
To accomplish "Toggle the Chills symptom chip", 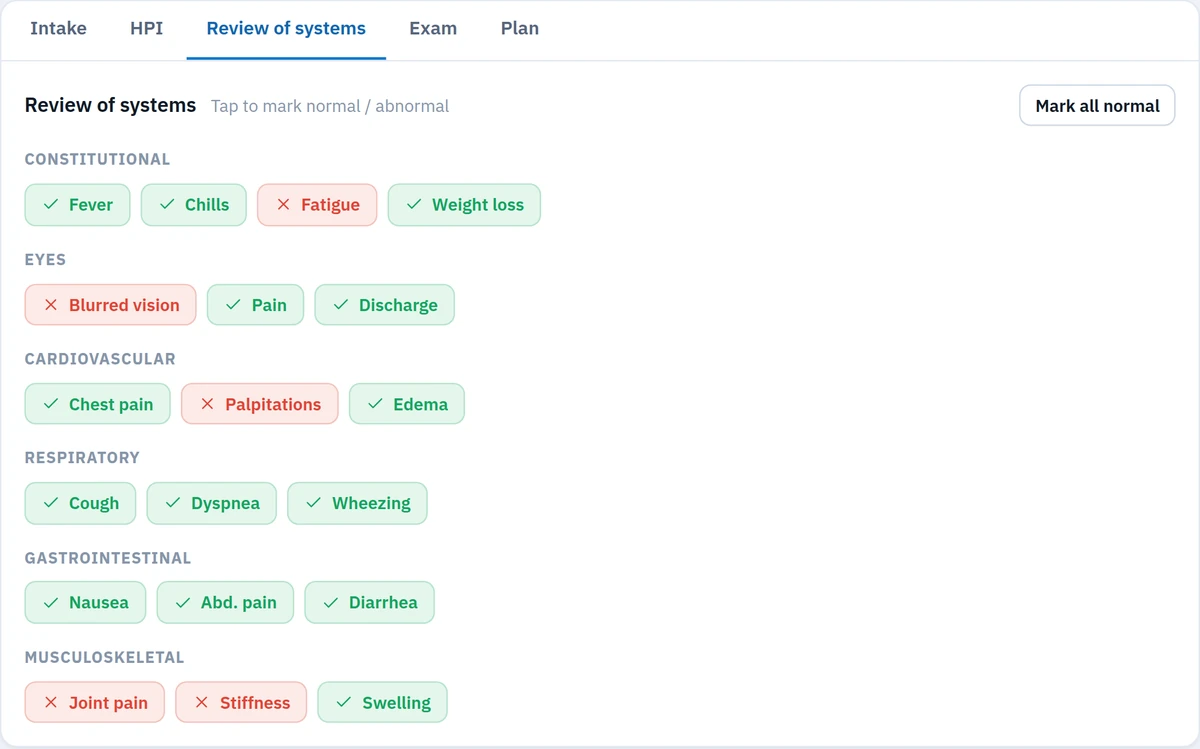I will [193, 205].
